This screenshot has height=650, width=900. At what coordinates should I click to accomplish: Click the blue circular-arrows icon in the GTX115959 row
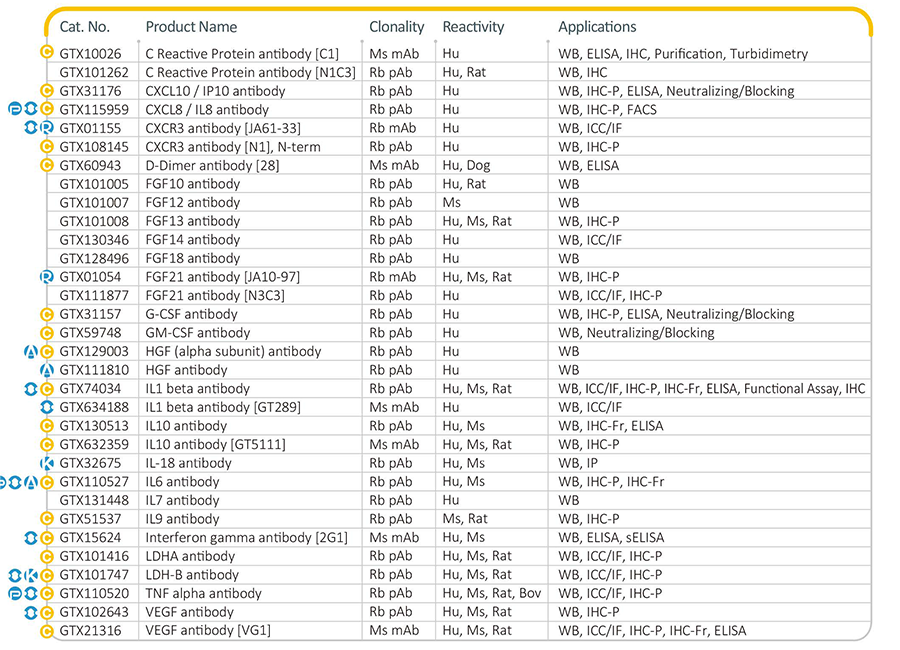[31, 109]
